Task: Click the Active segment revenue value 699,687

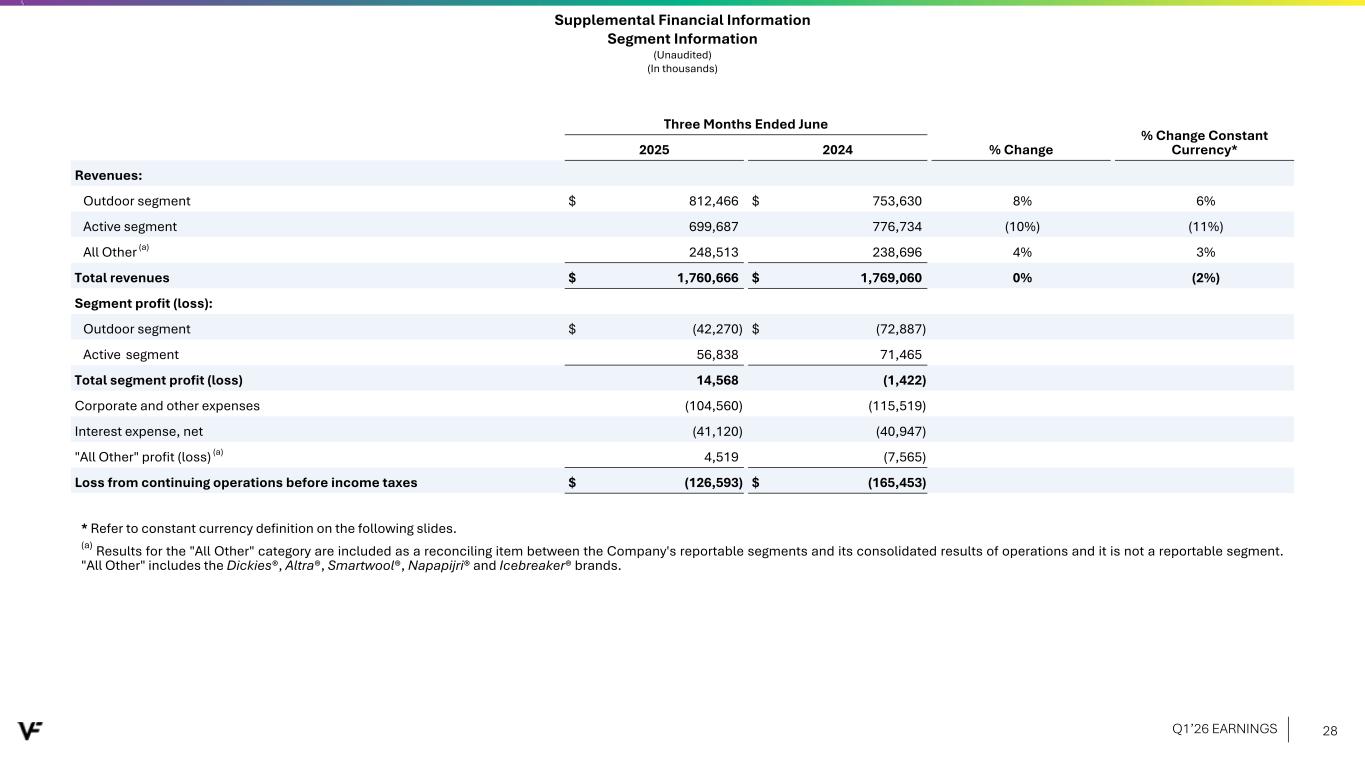Action: tap(710, 227)
